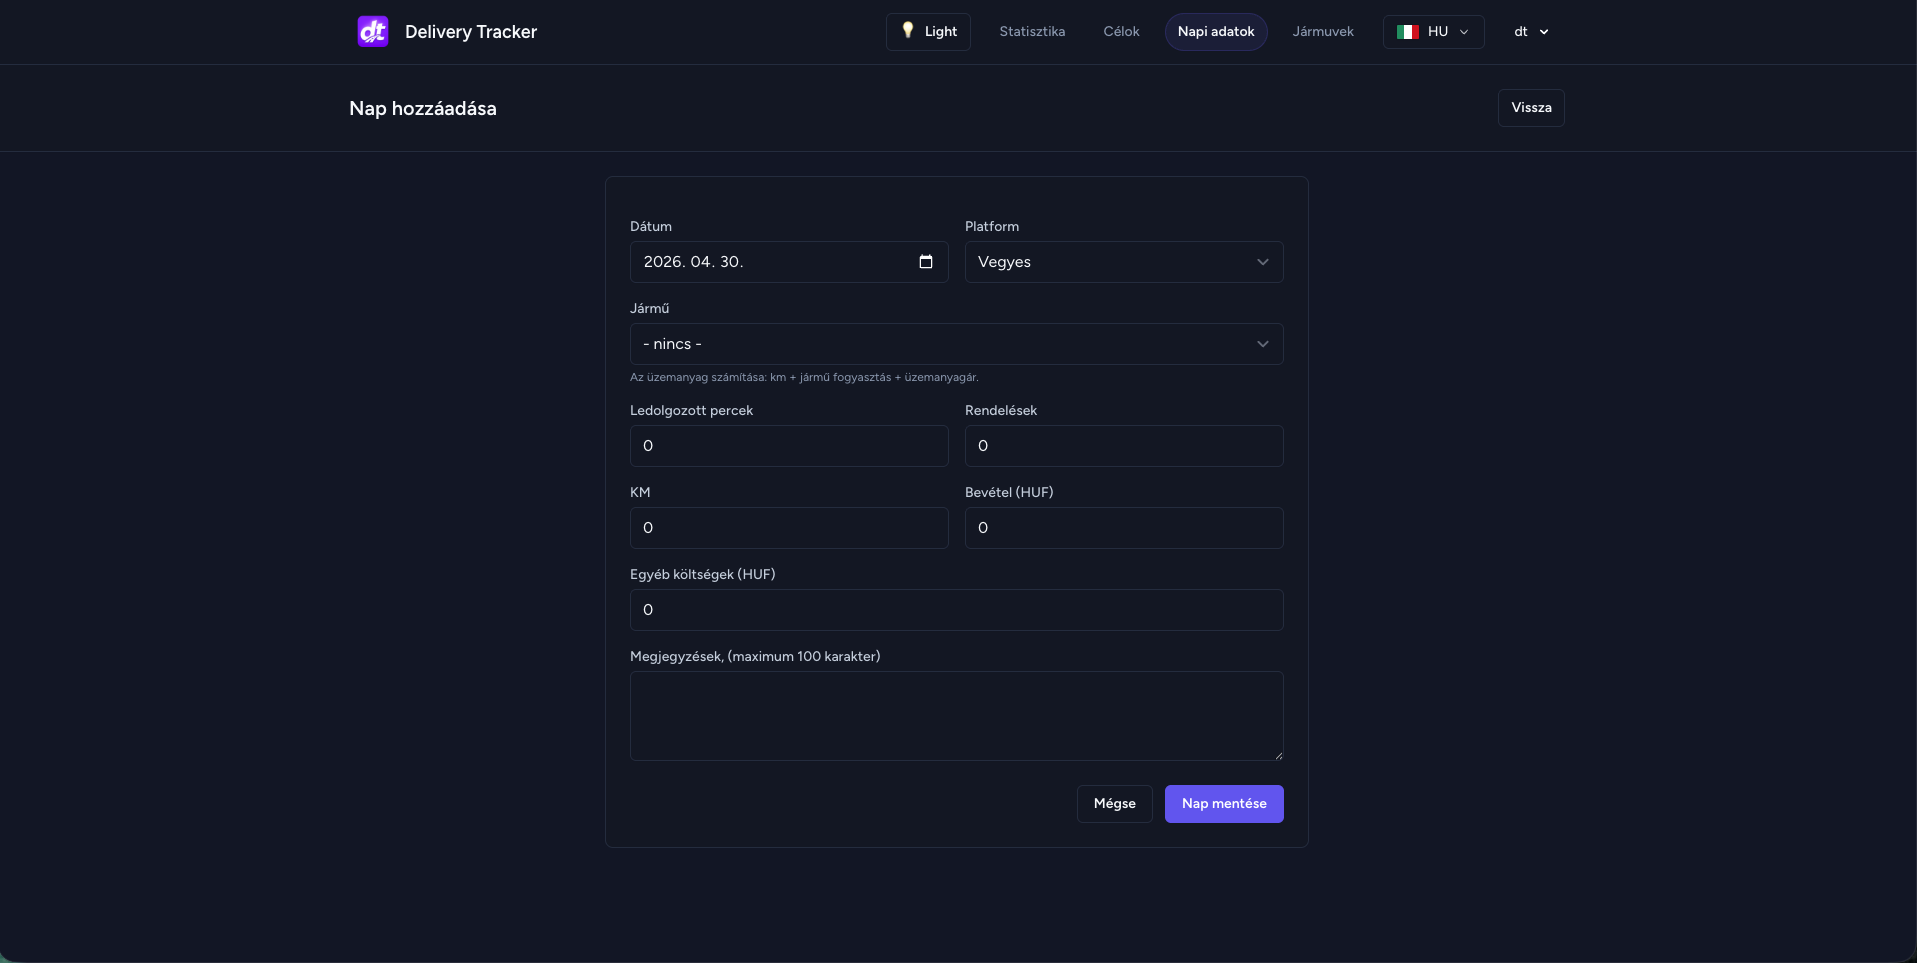
Task: Click the Vissza button
Action: pos(1531,108)
